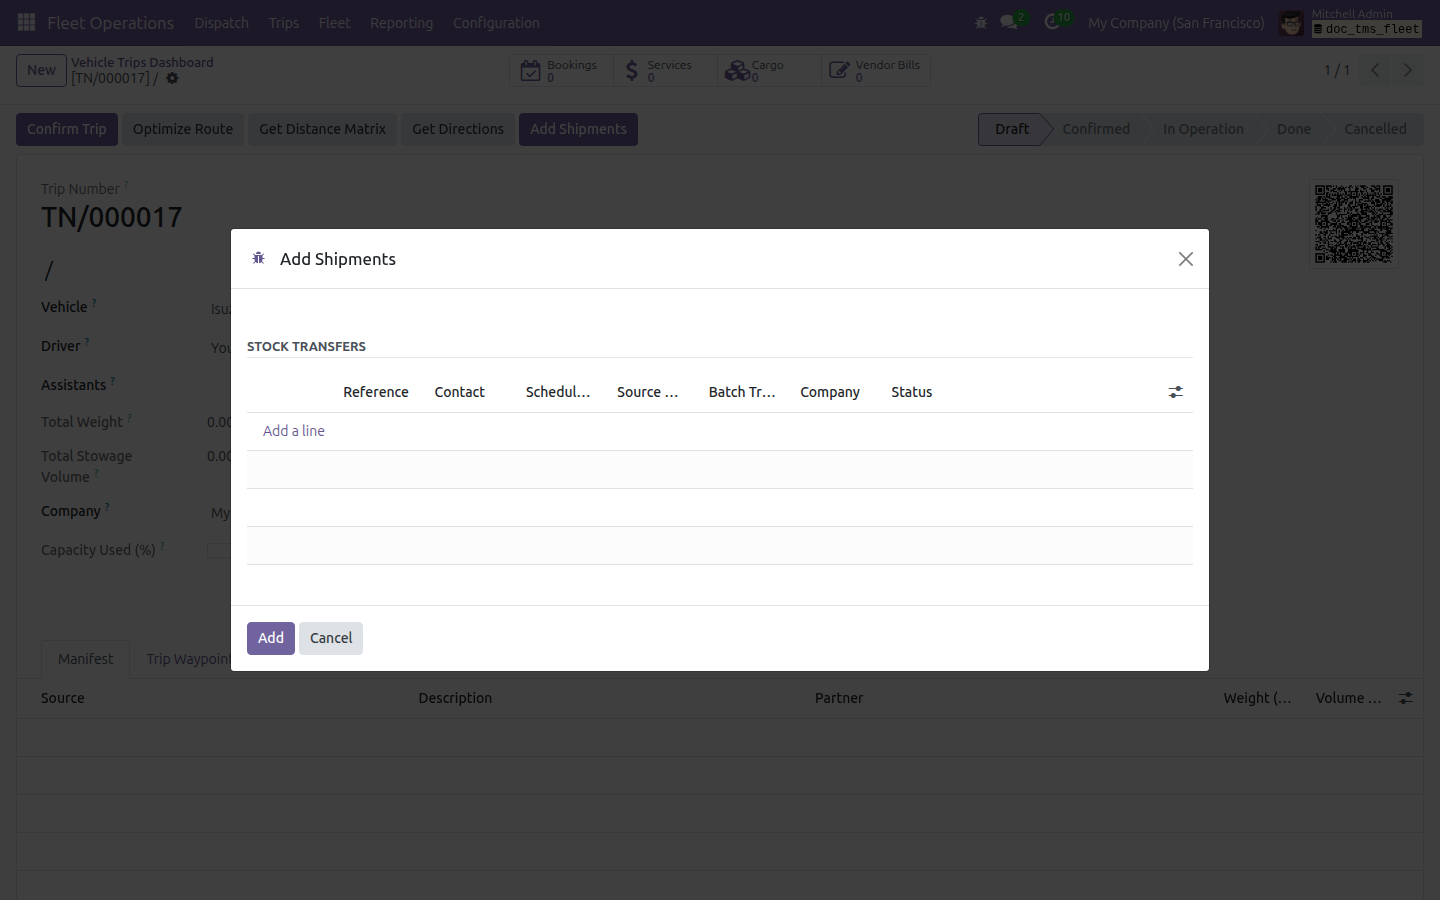Select Draft status stage
The height and width of the screenshot is (900, 1440).
(x=1012, y=129)
